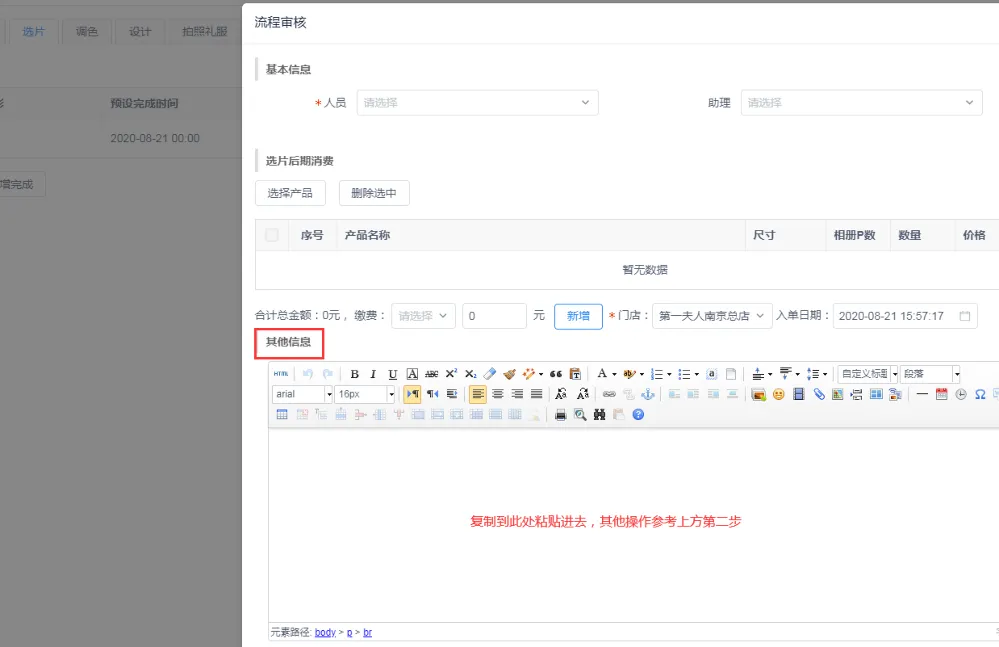Apply italic formatting in editor toolbar
Viewport: 999px width, 647px height.
point(373,374)
